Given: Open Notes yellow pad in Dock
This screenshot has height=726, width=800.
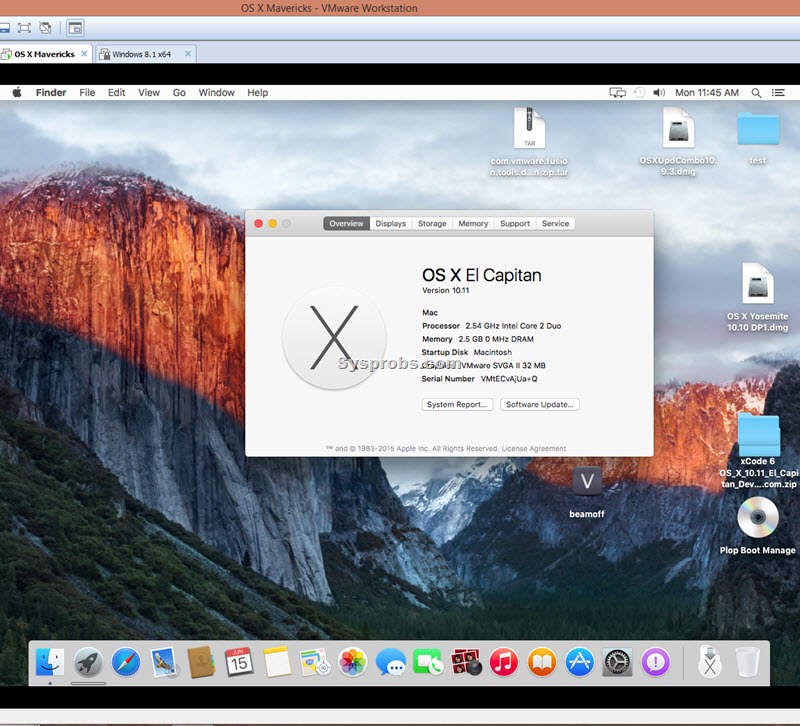Looking at the screenshot, I should (277, 662).
